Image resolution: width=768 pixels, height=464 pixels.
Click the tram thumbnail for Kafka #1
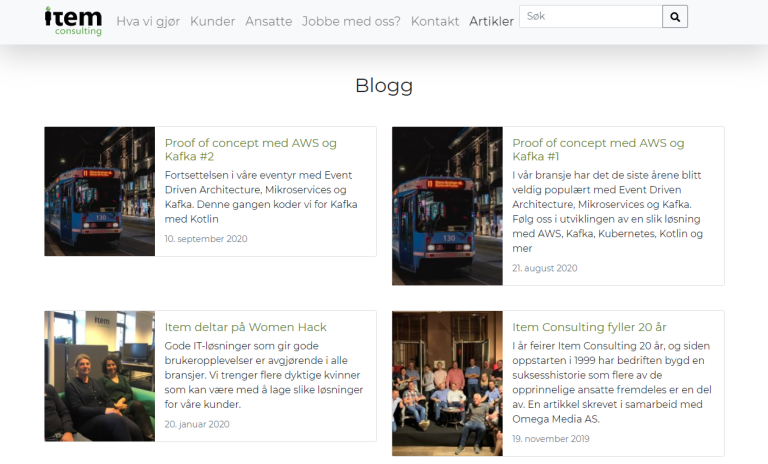[447, 206]
